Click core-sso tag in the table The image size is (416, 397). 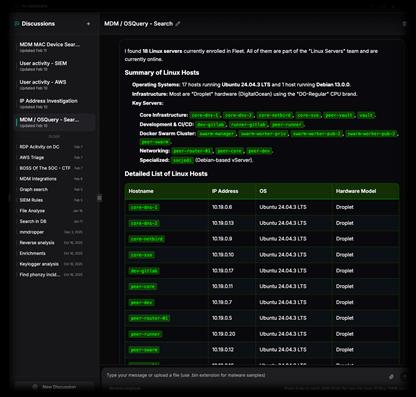coord(141,255)
